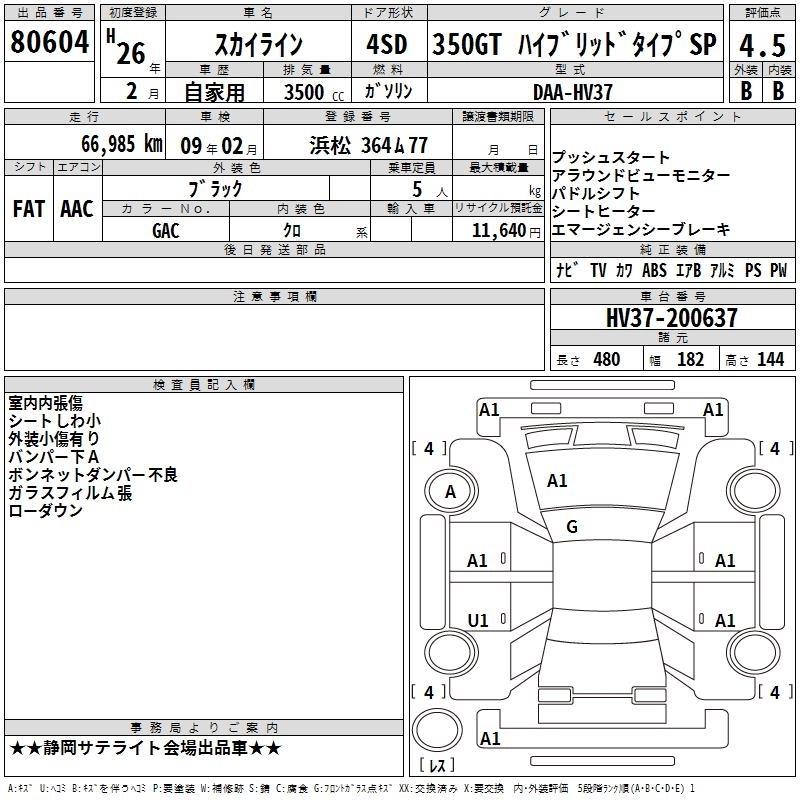Screen dimensions: 800x800
Task: Click the A1 scratch mark on the hood
Action: [x=557, y=481]
